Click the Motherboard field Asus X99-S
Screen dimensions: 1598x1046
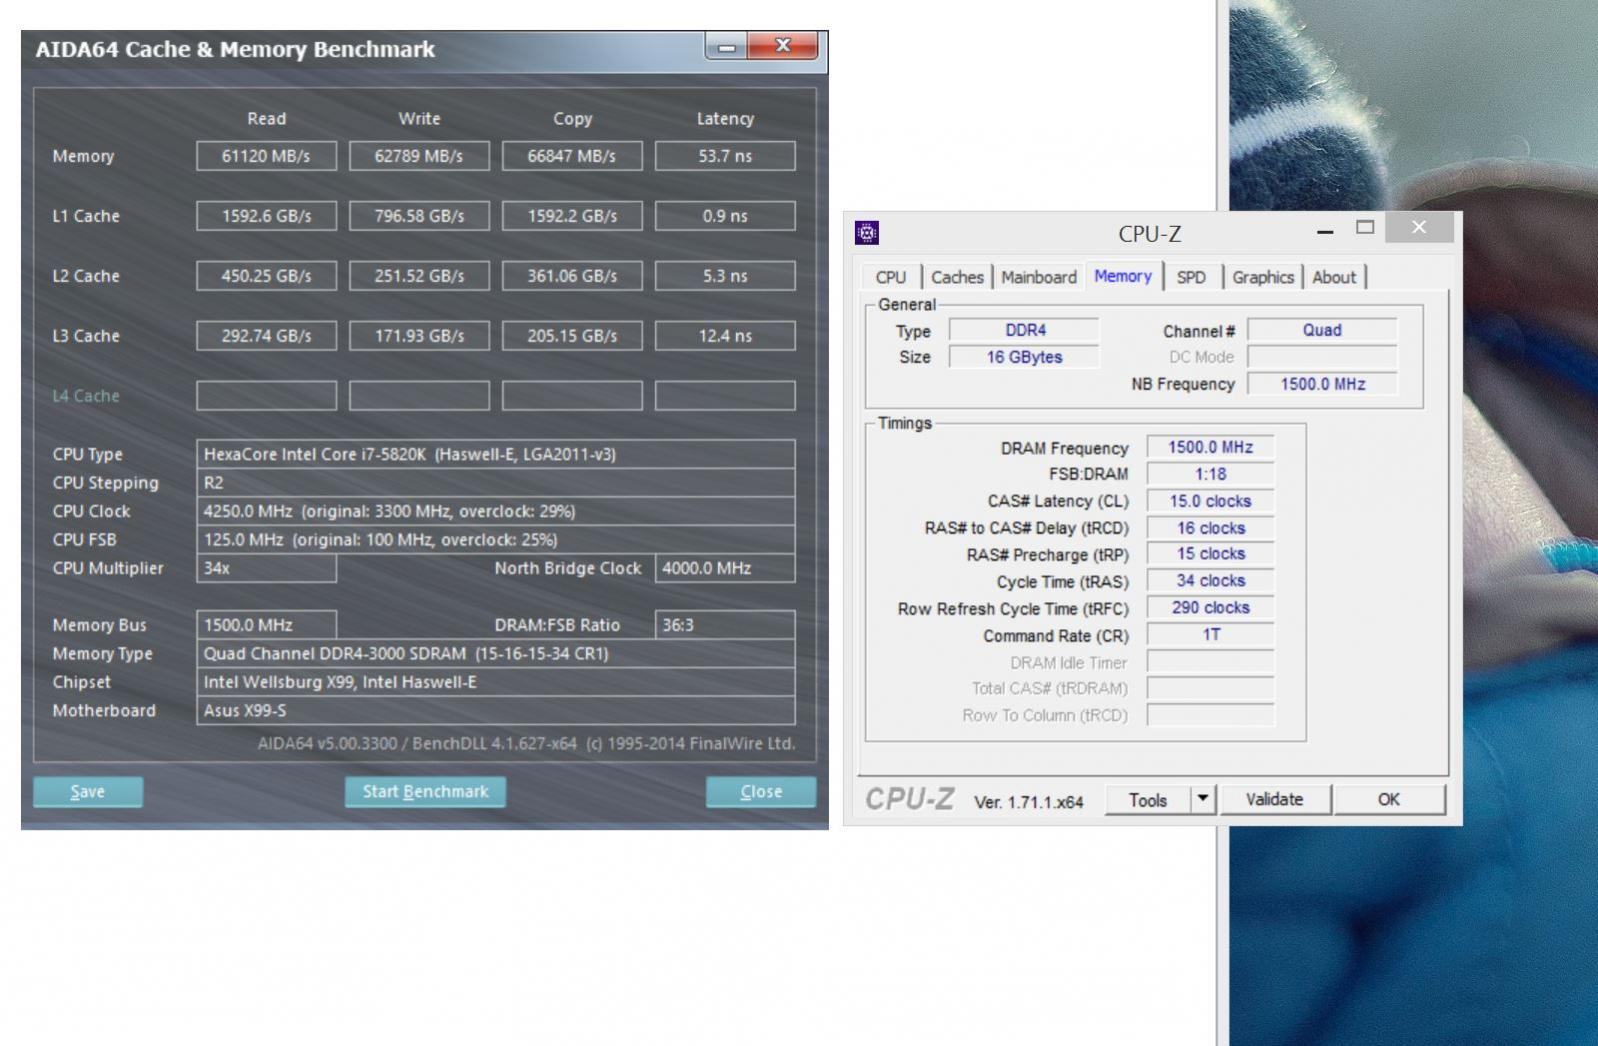496,710
